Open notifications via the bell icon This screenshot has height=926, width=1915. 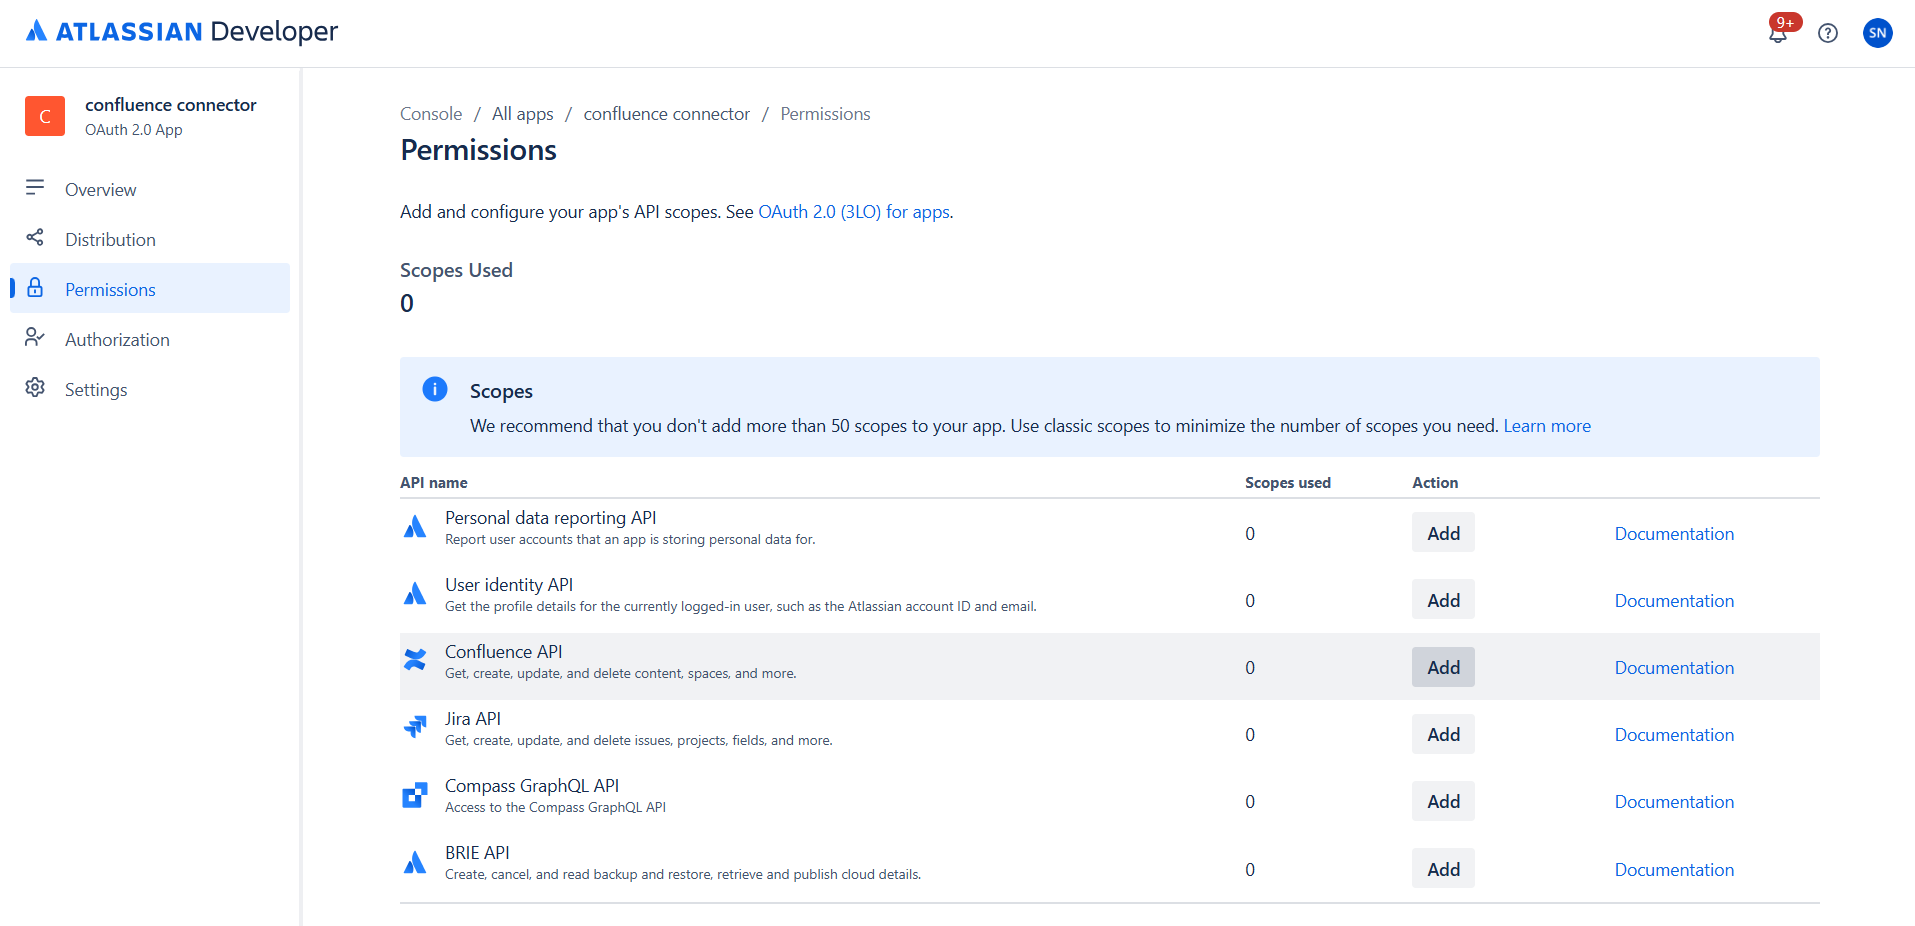(1779, 33)
